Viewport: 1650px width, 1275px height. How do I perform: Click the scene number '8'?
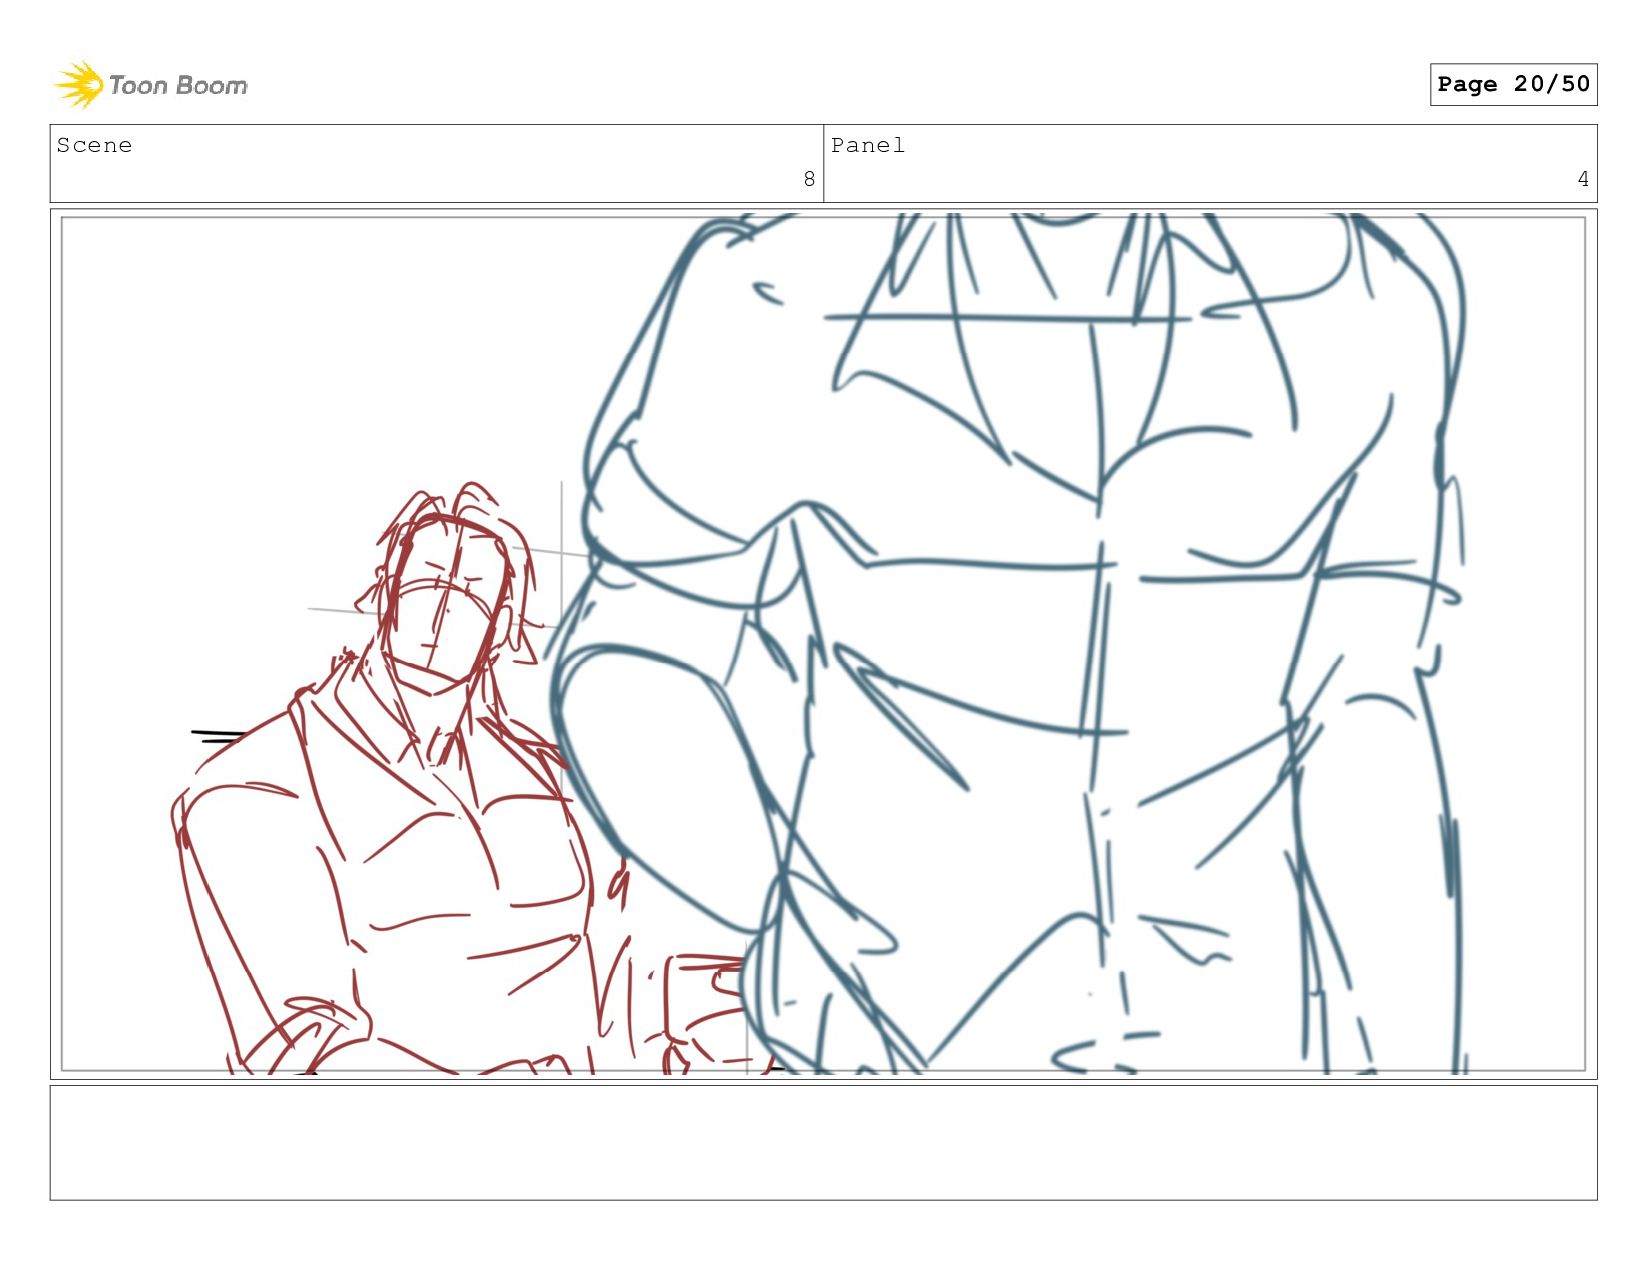pos(809,179)
